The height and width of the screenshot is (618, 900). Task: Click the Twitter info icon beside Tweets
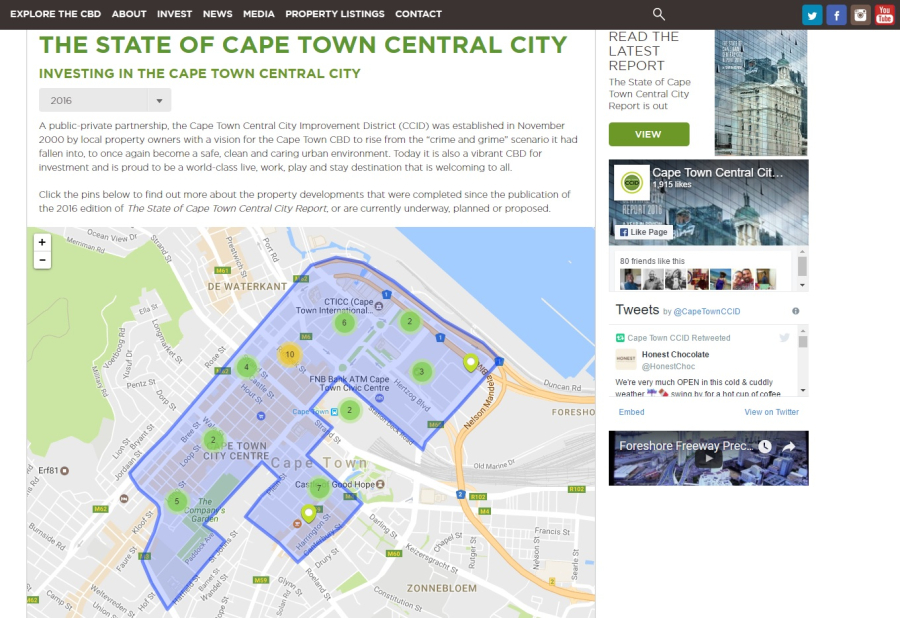pos(796,311)
